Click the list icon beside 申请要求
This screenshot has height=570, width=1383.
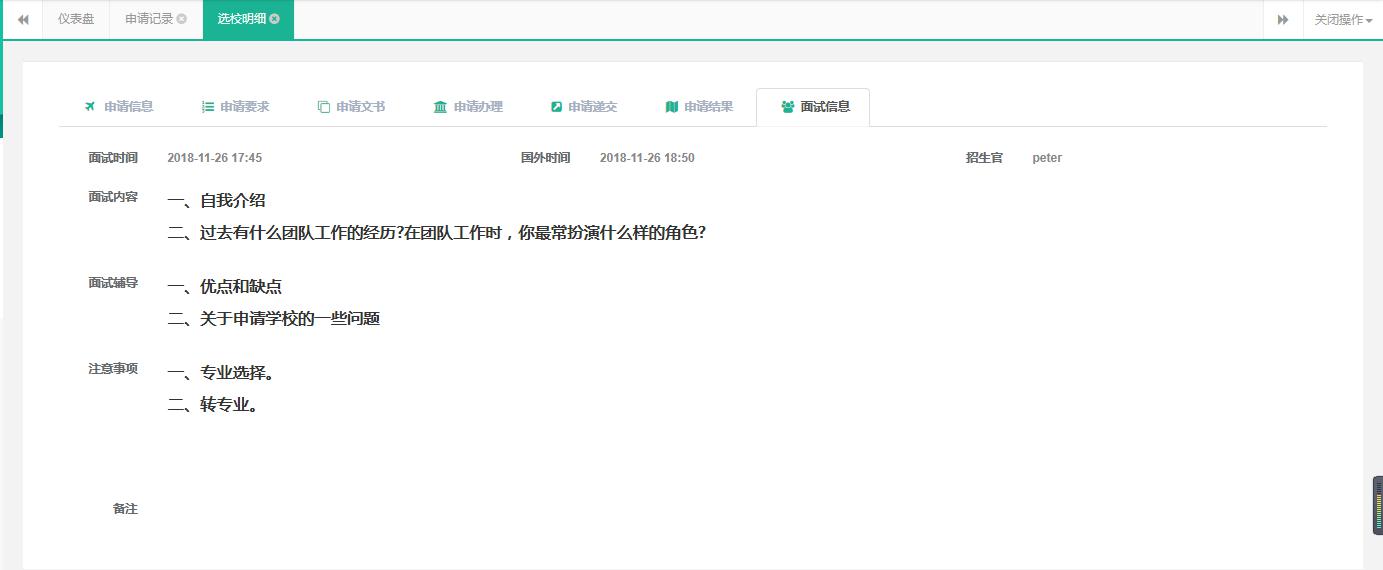[208, 107]
